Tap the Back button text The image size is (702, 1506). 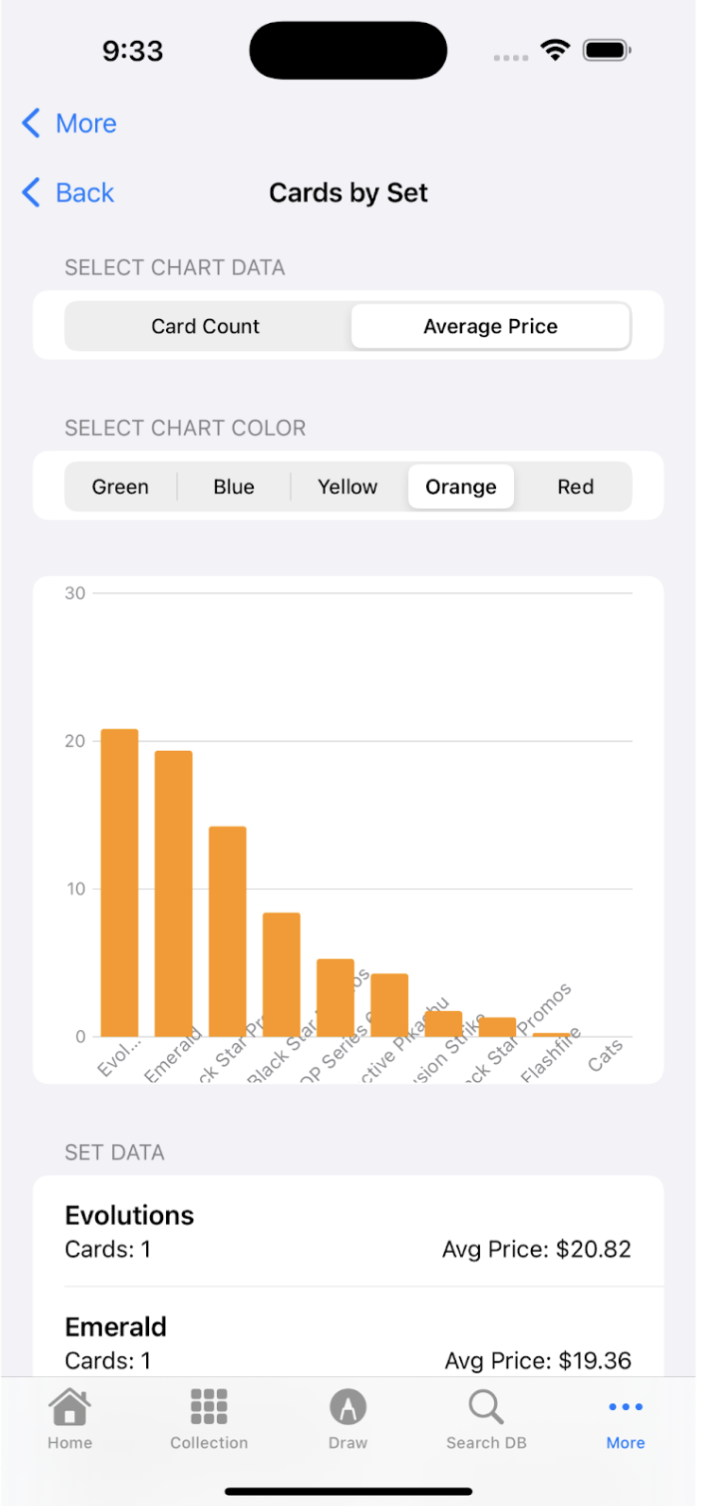85,193
